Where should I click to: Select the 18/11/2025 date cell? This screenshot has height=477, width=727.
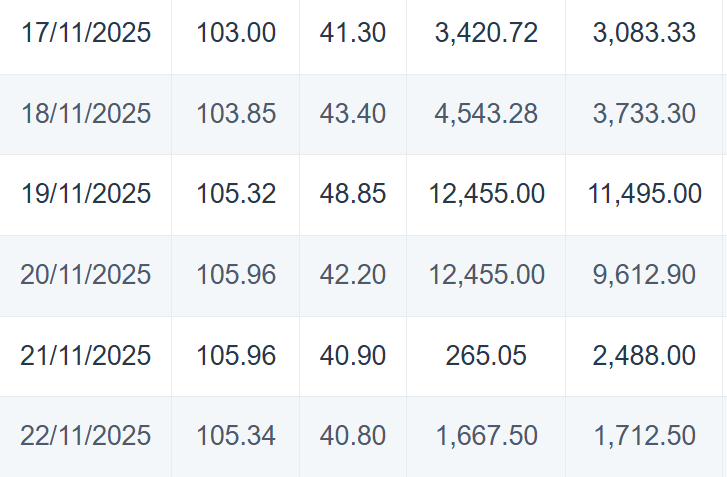click(86, 114)
